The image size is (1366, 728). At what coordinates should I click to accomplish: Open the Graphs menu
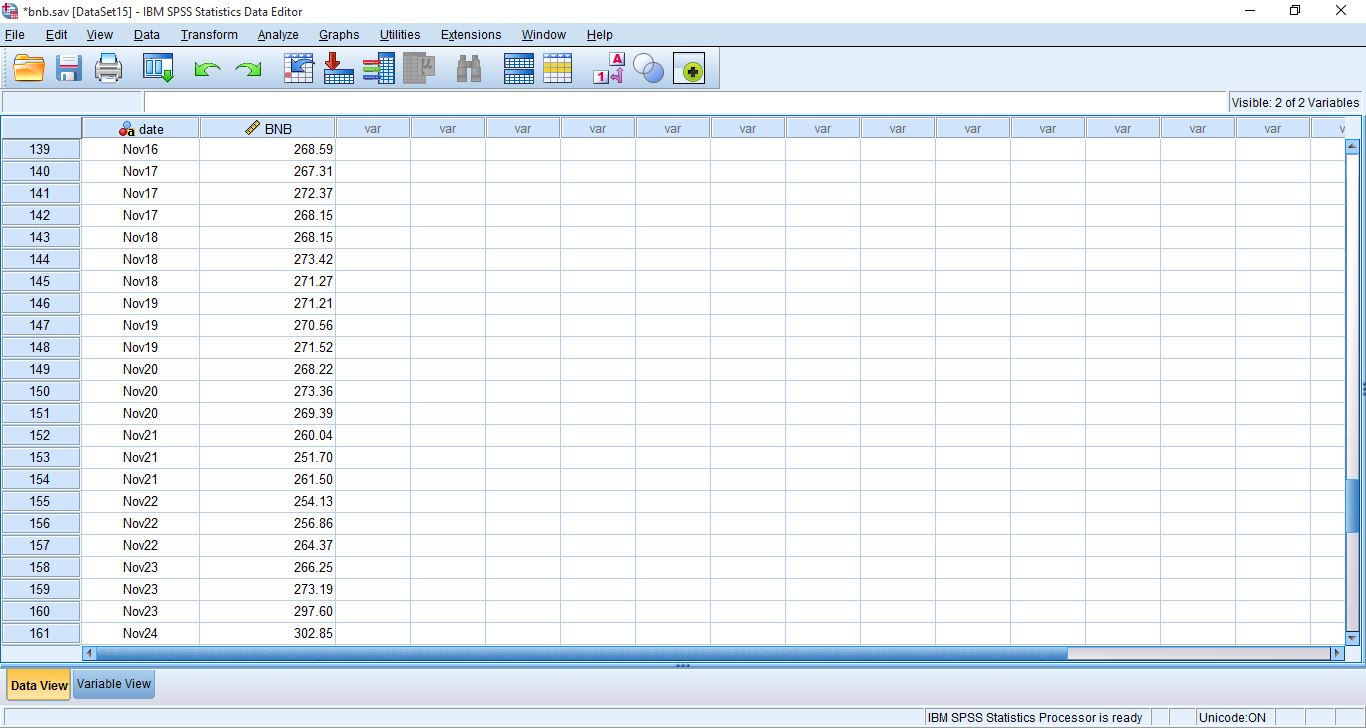[339, 35]
